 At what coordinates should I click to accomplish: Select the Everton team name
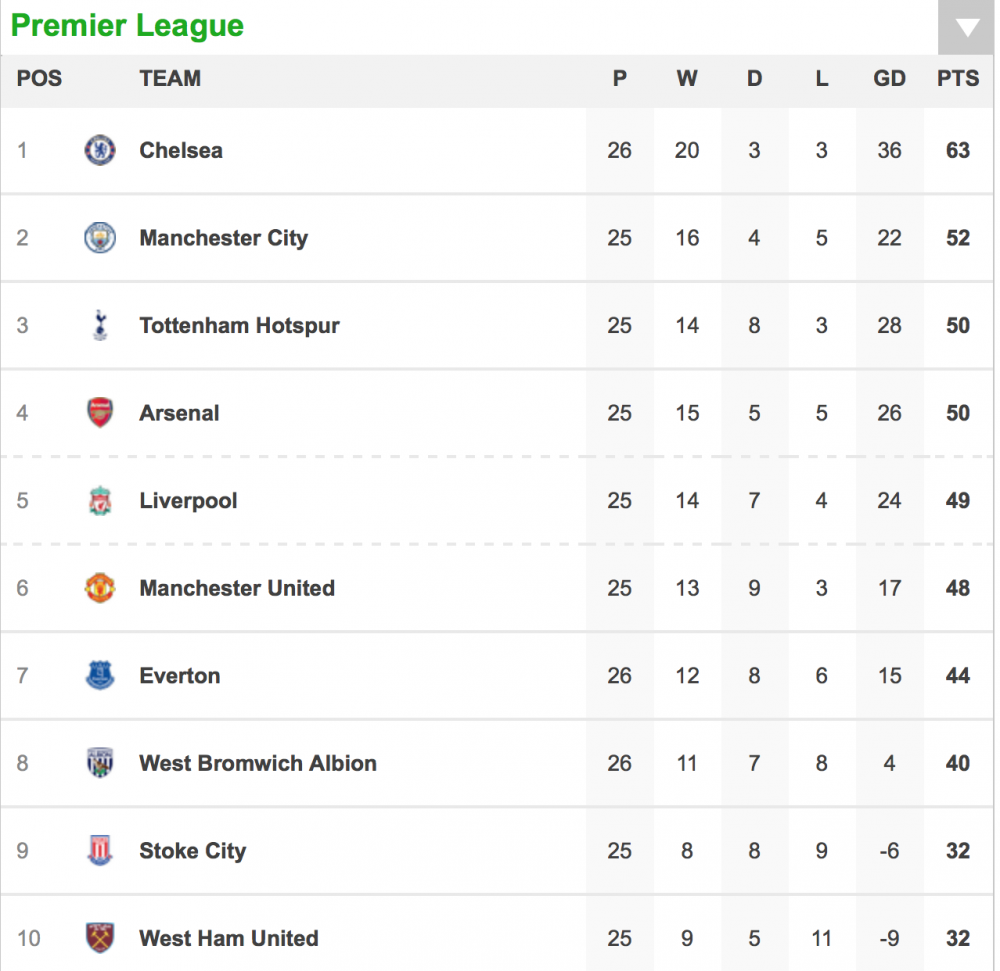click(x=180, y=676)
